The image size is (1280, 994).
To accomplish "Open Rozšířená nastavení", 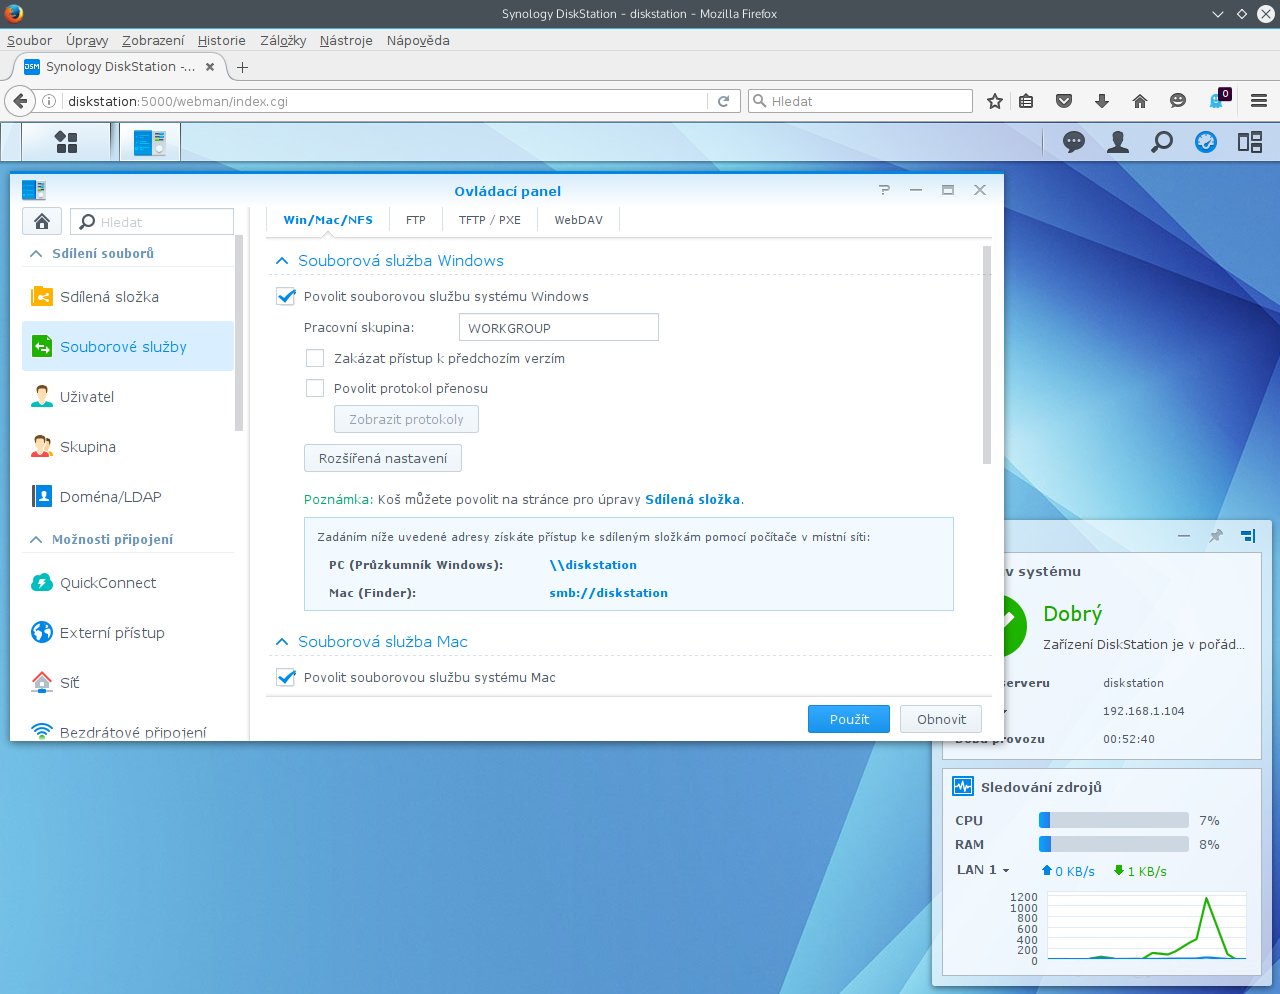I will (383, 458).
